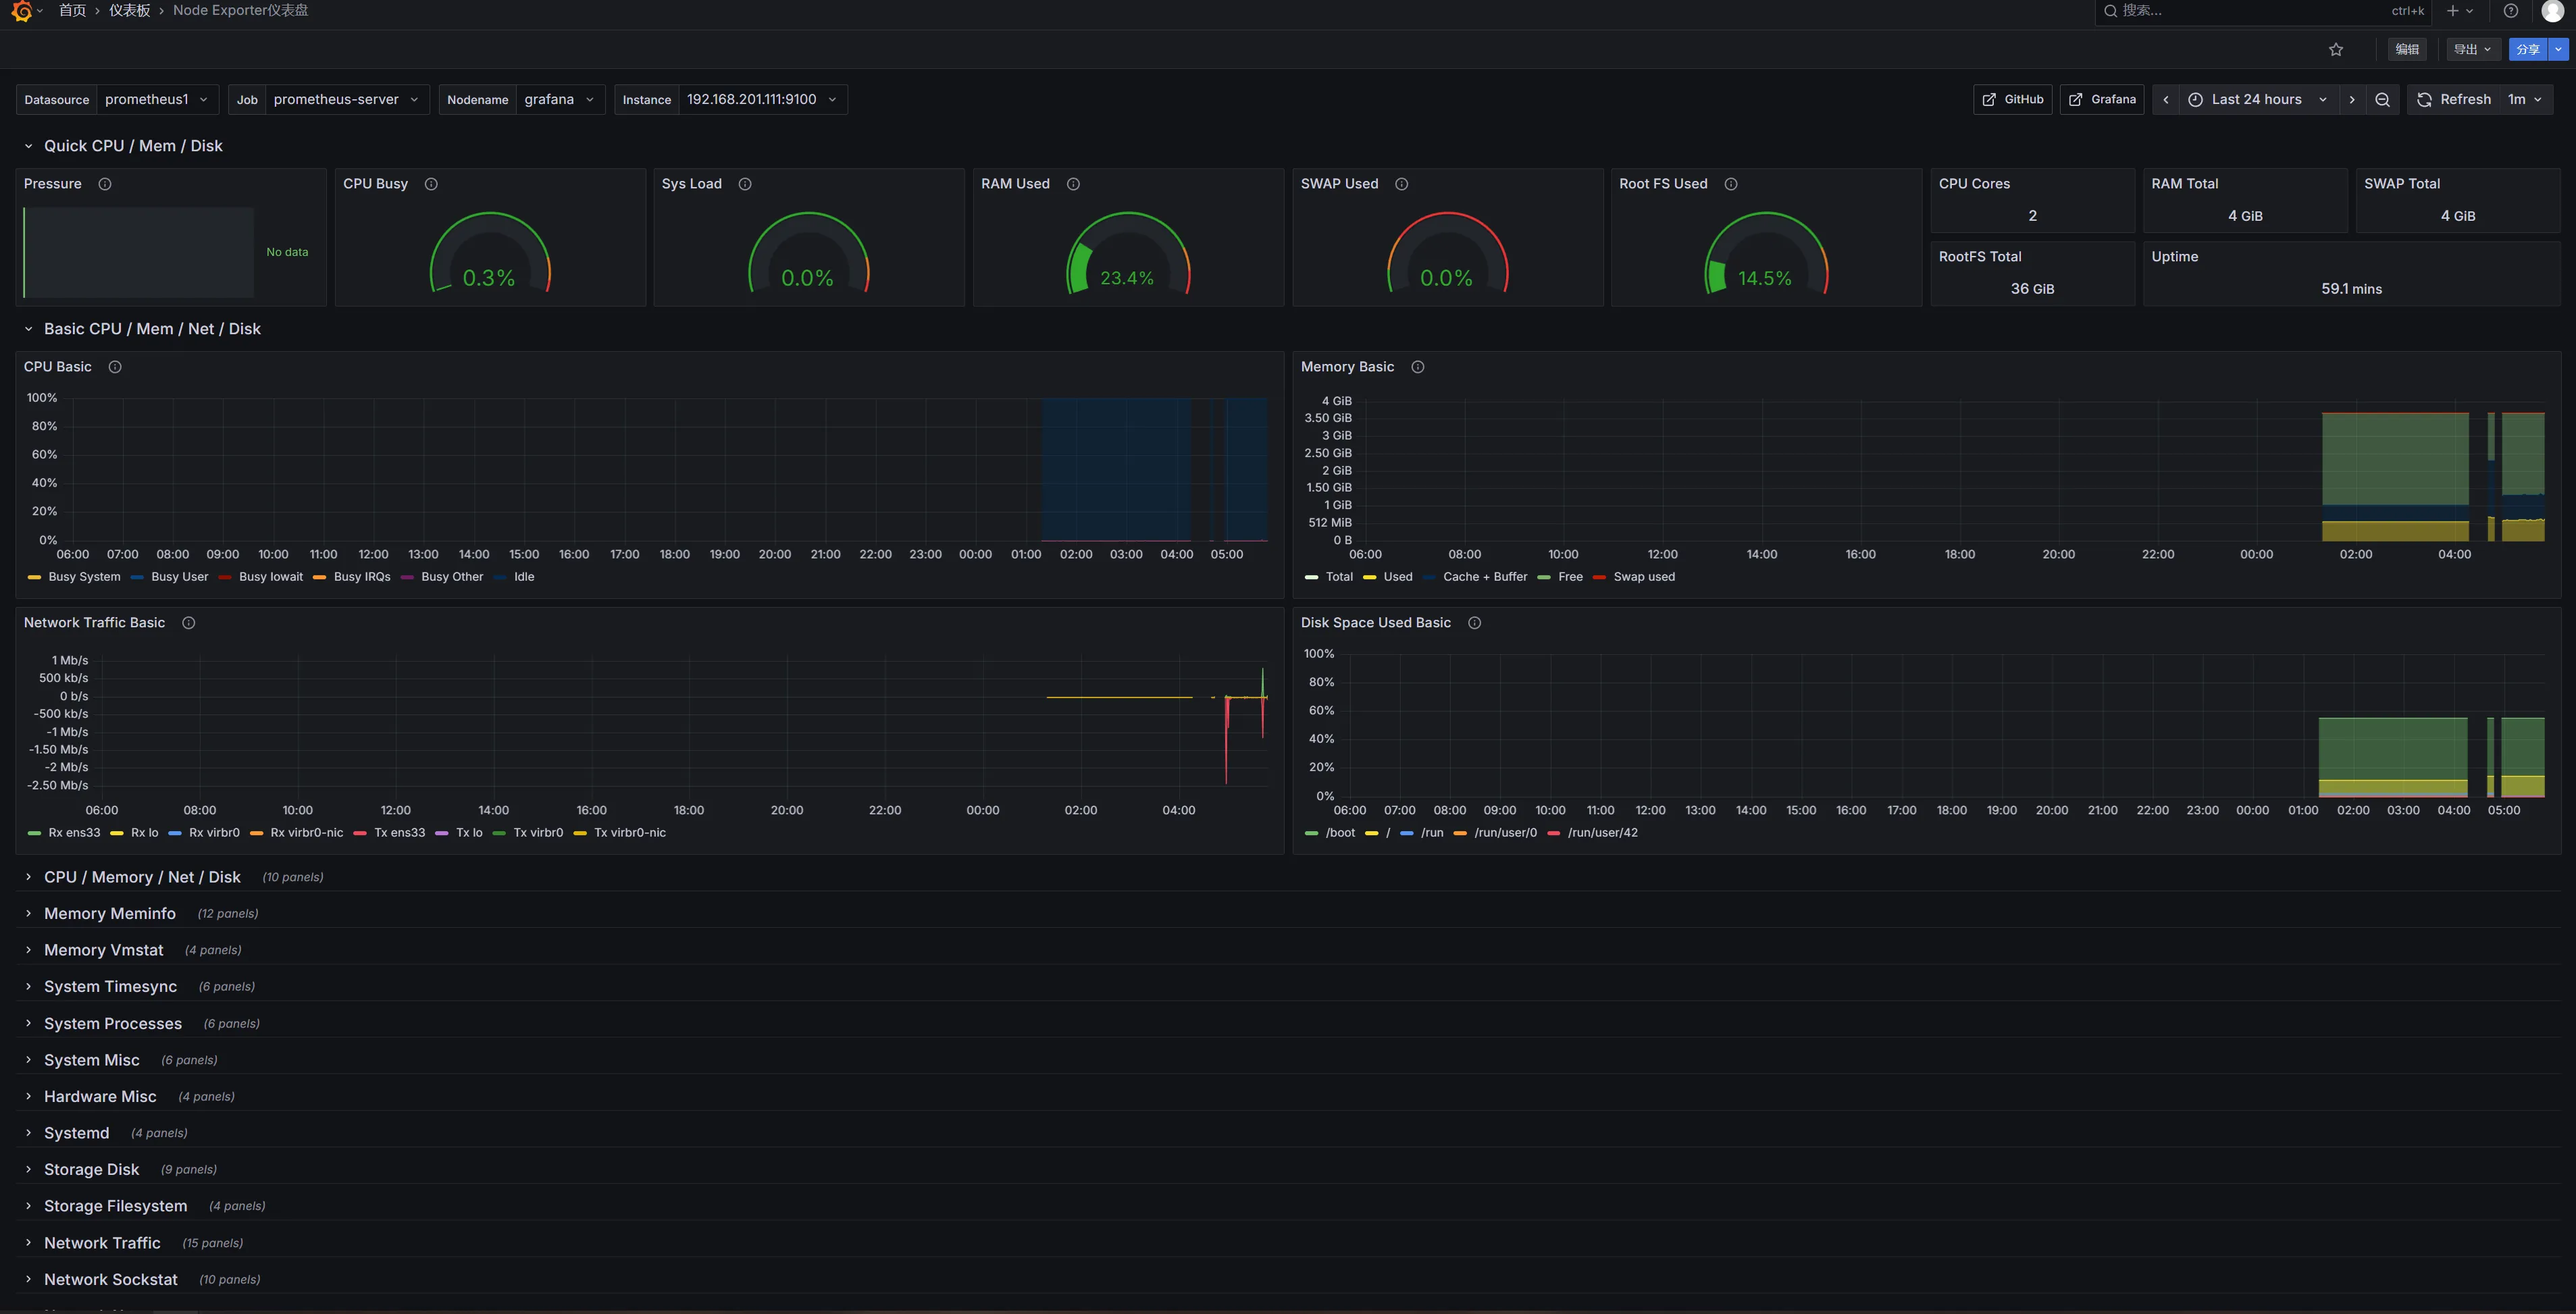Collapse the Quick CPU / Mem / Disk row
Image resolution: width=2576 pixels, height=1314 pixels.
(x=133, y=146)
